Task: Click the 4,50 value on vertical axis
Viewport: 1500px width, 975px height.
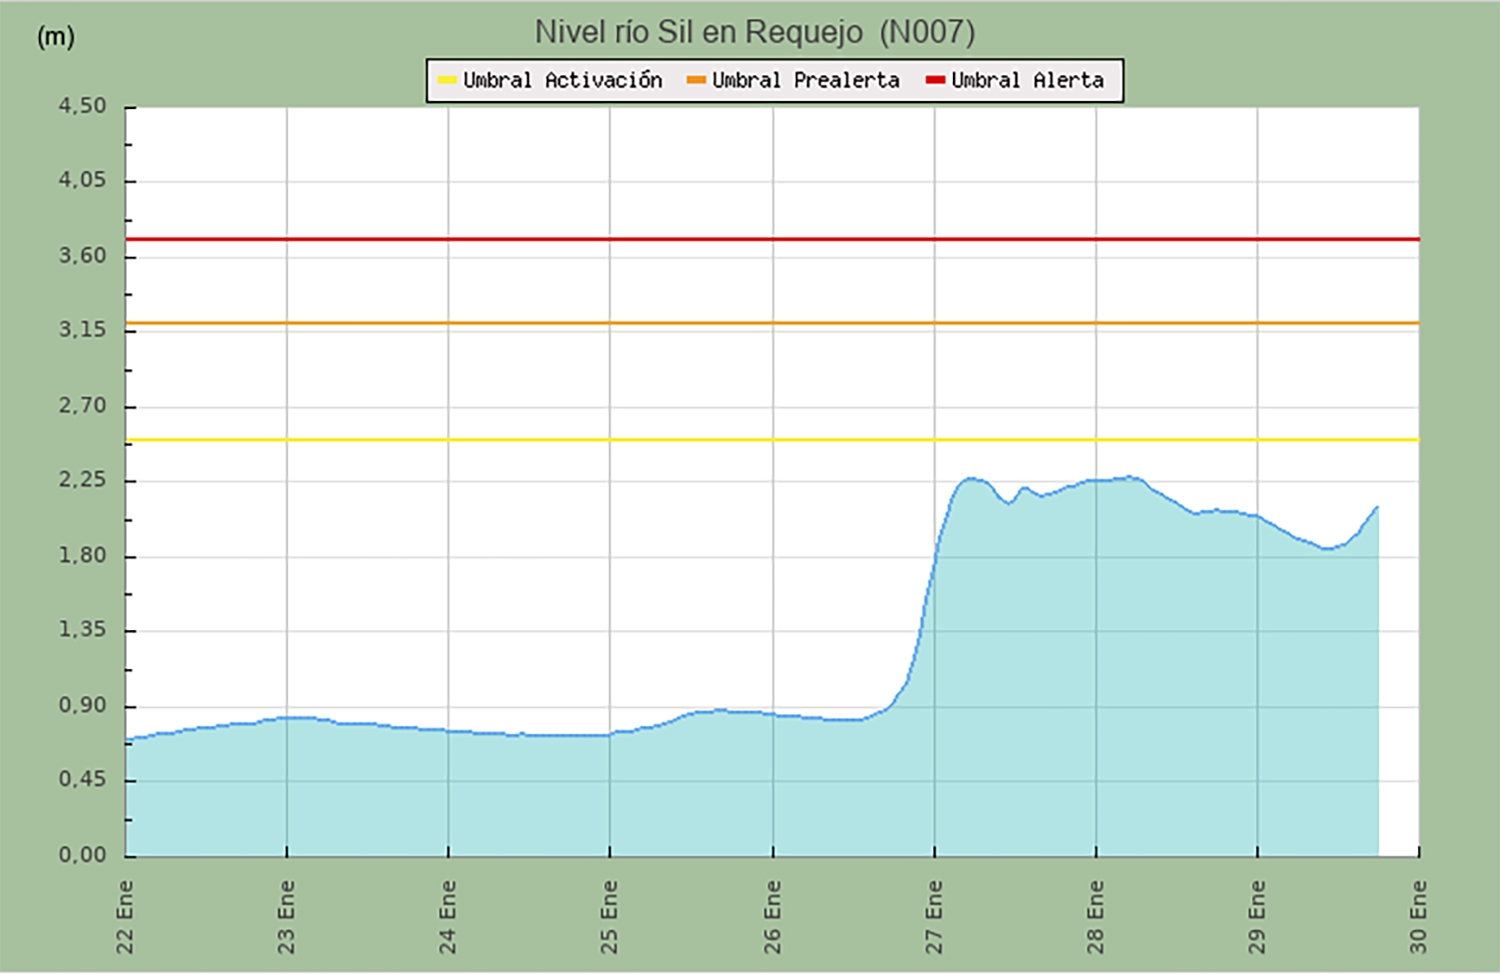Action: [x=82, y=106]
